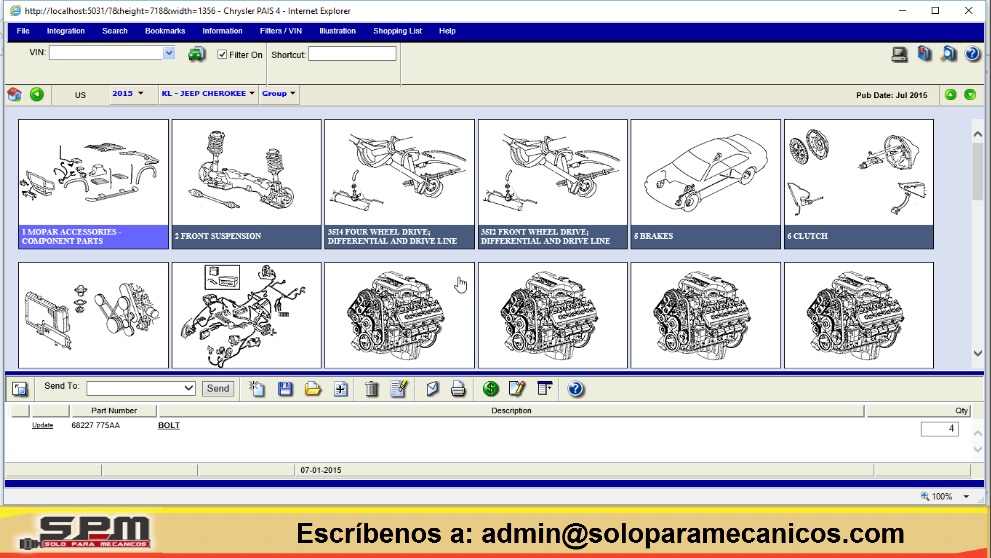This screenshot has width=991, height=558.
Task: Click the green dollar pricing icon
Action: point(490,389)
